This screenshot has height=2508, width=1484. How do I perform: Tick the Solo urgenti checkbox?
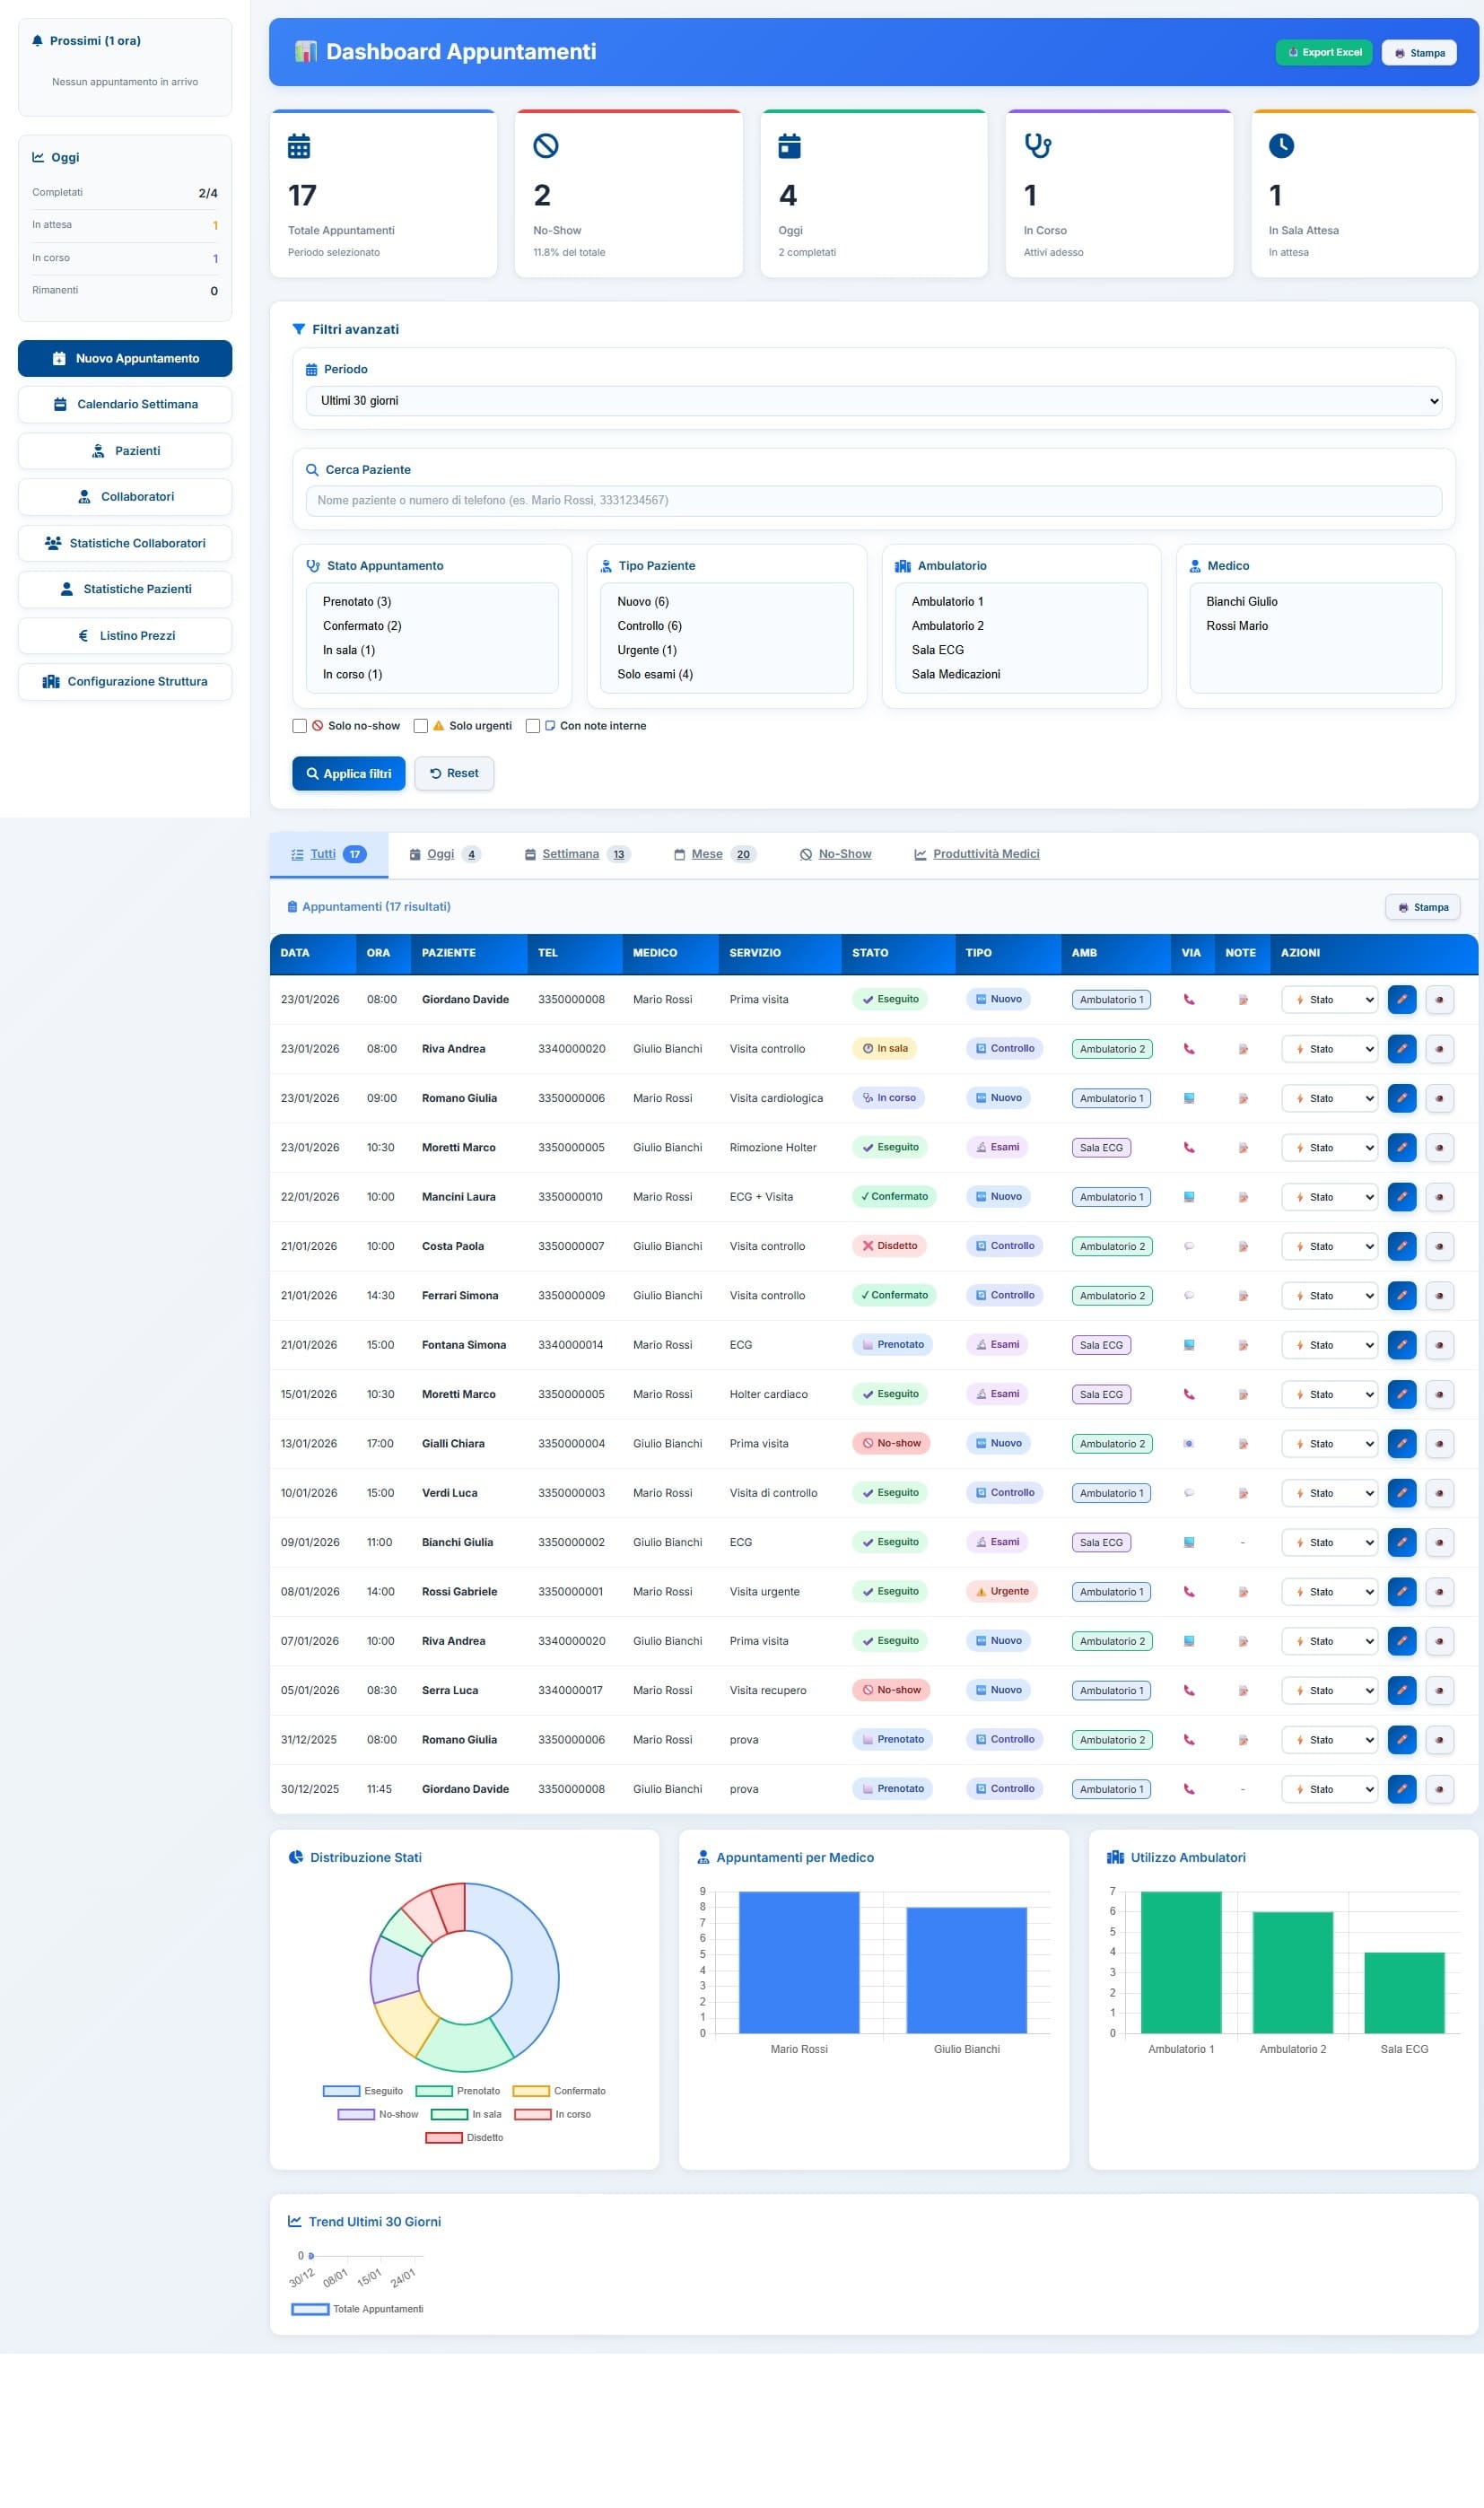tap(421, 726)
